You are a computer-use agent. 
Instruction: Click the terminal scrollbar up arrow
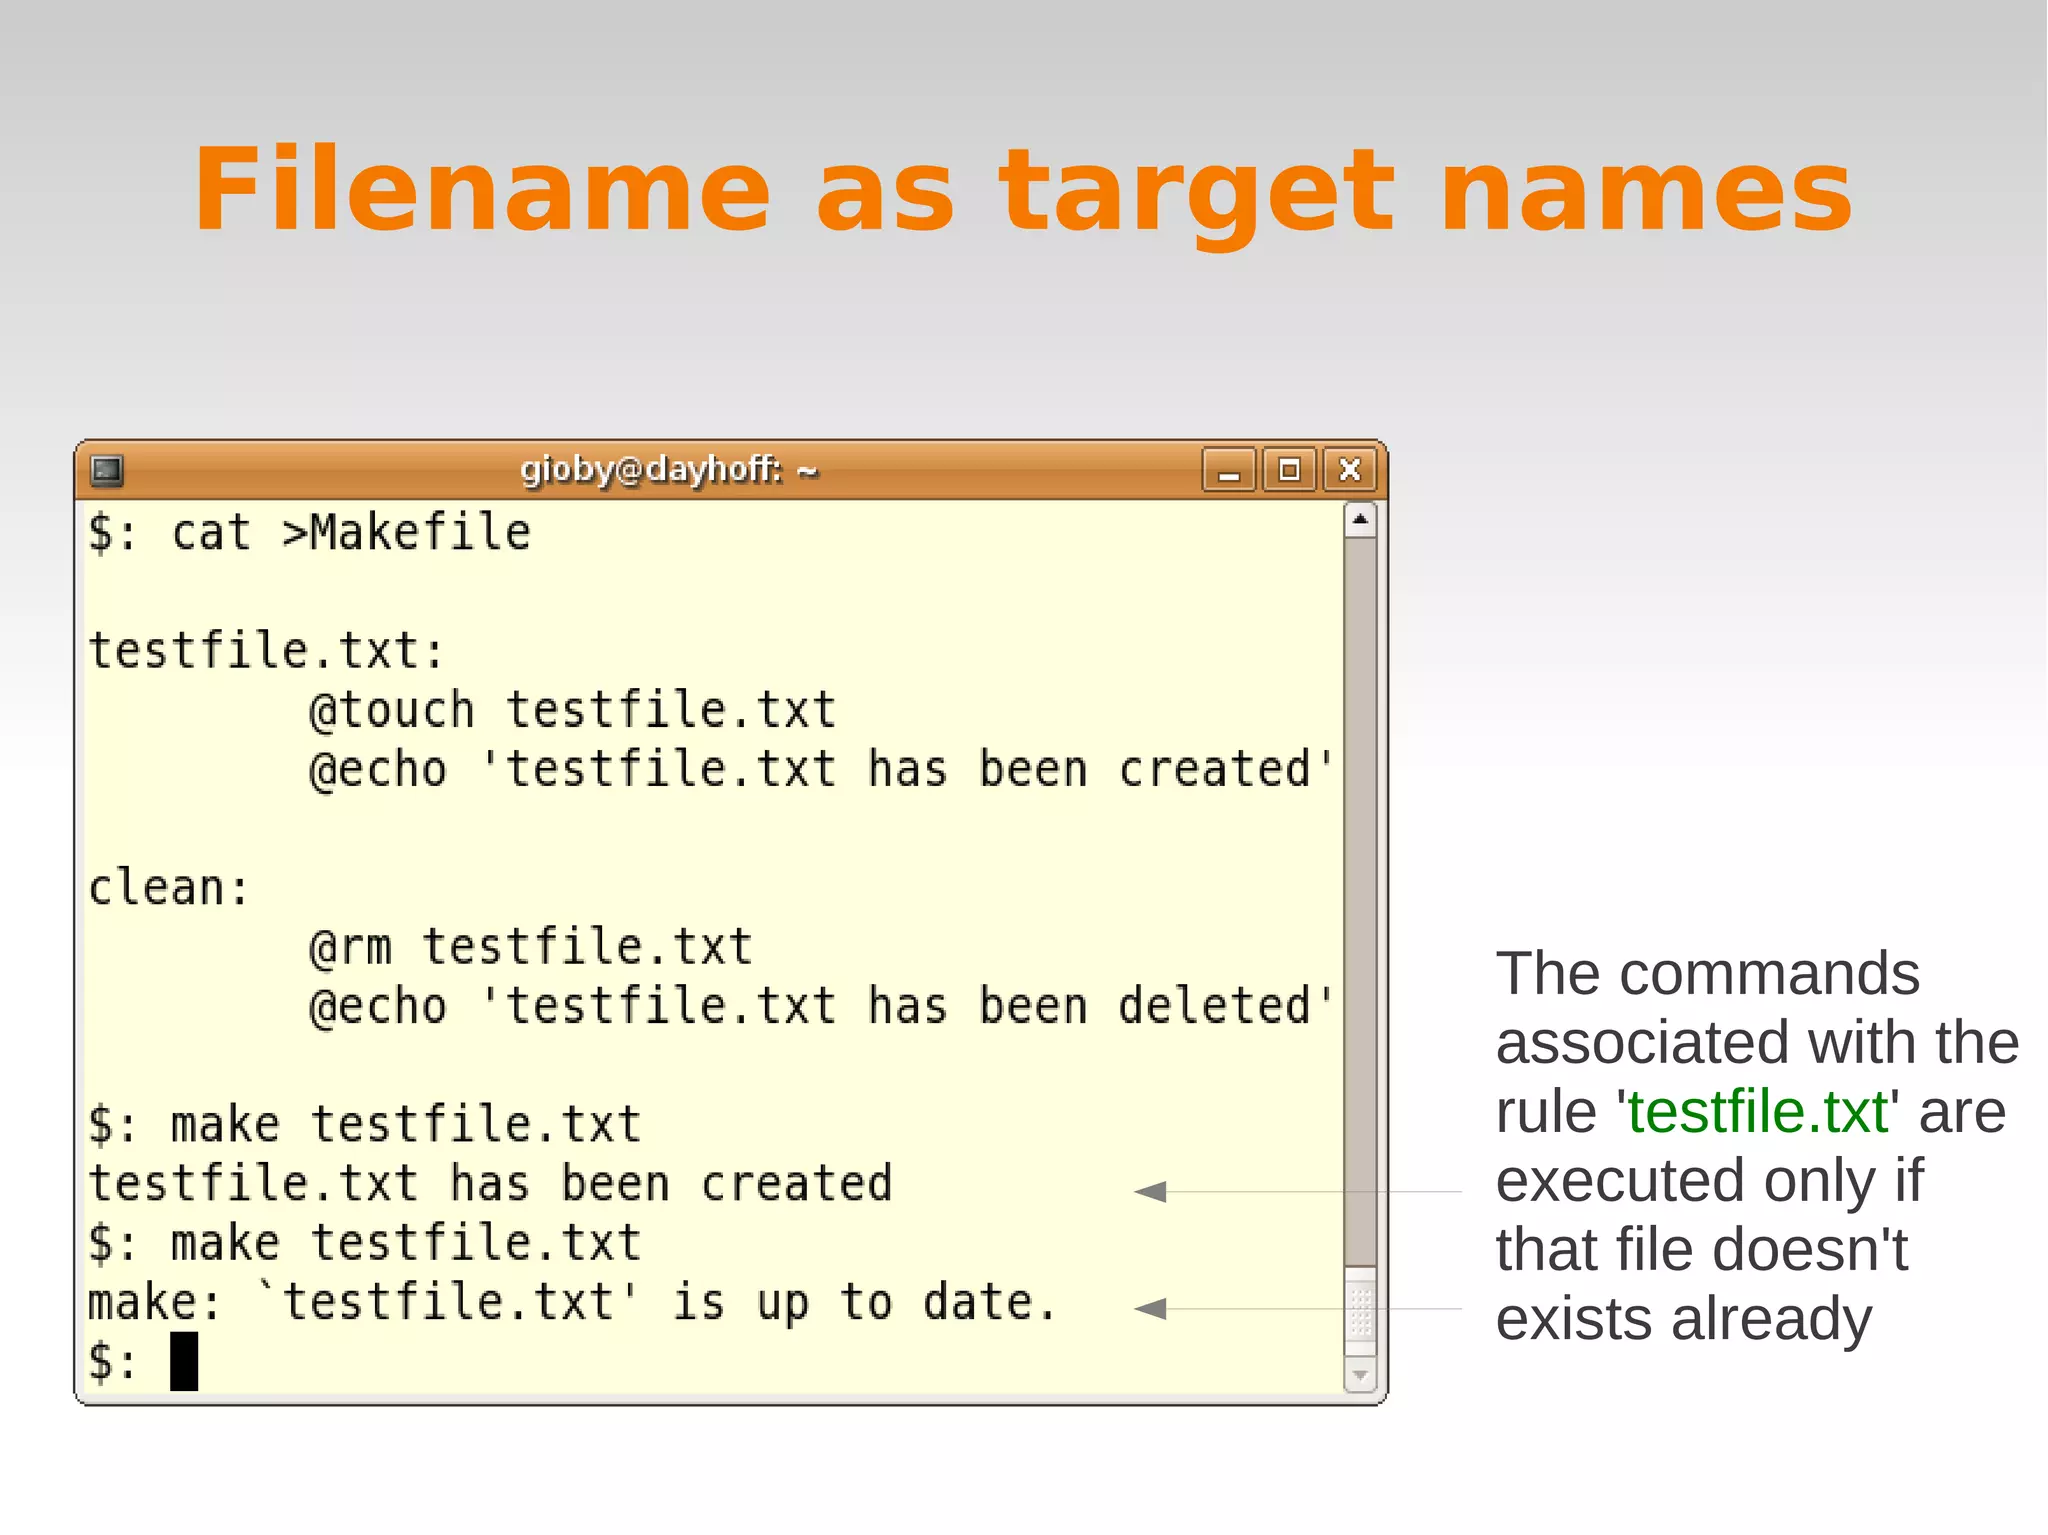point(1360,520)
